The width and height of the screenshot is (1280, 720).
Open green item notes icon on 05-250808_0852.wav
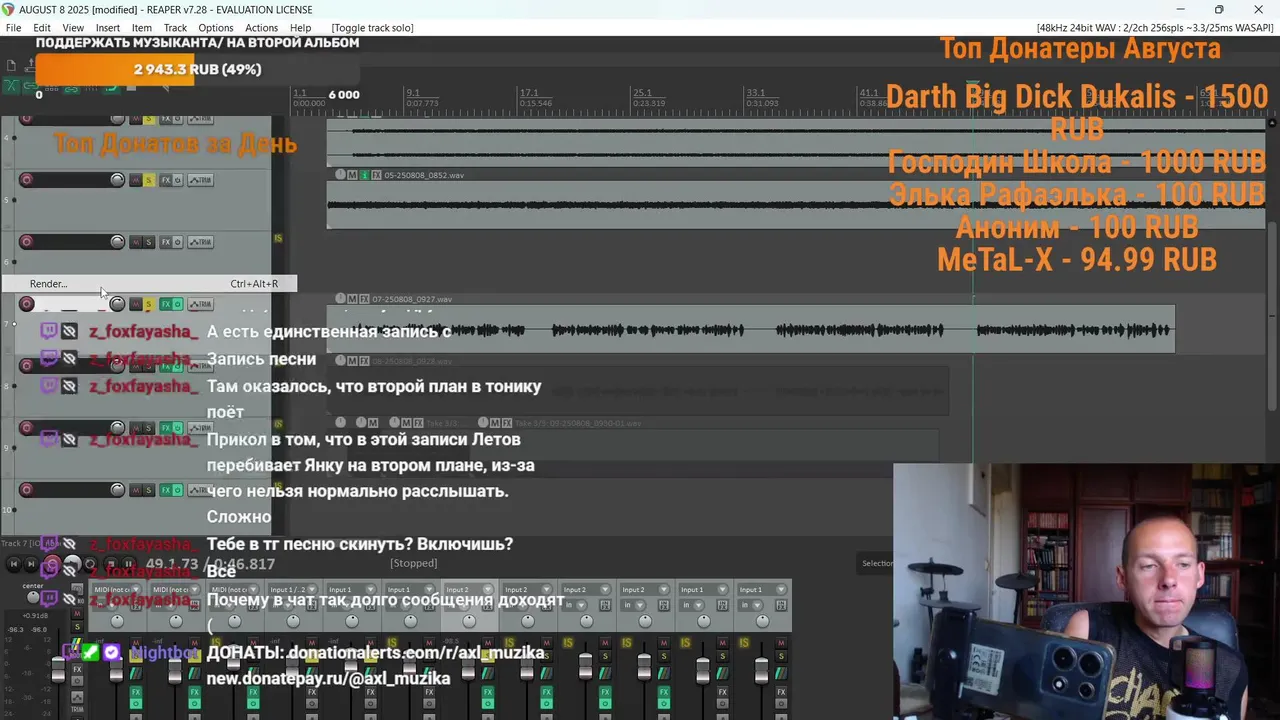(x=364, y=175)
